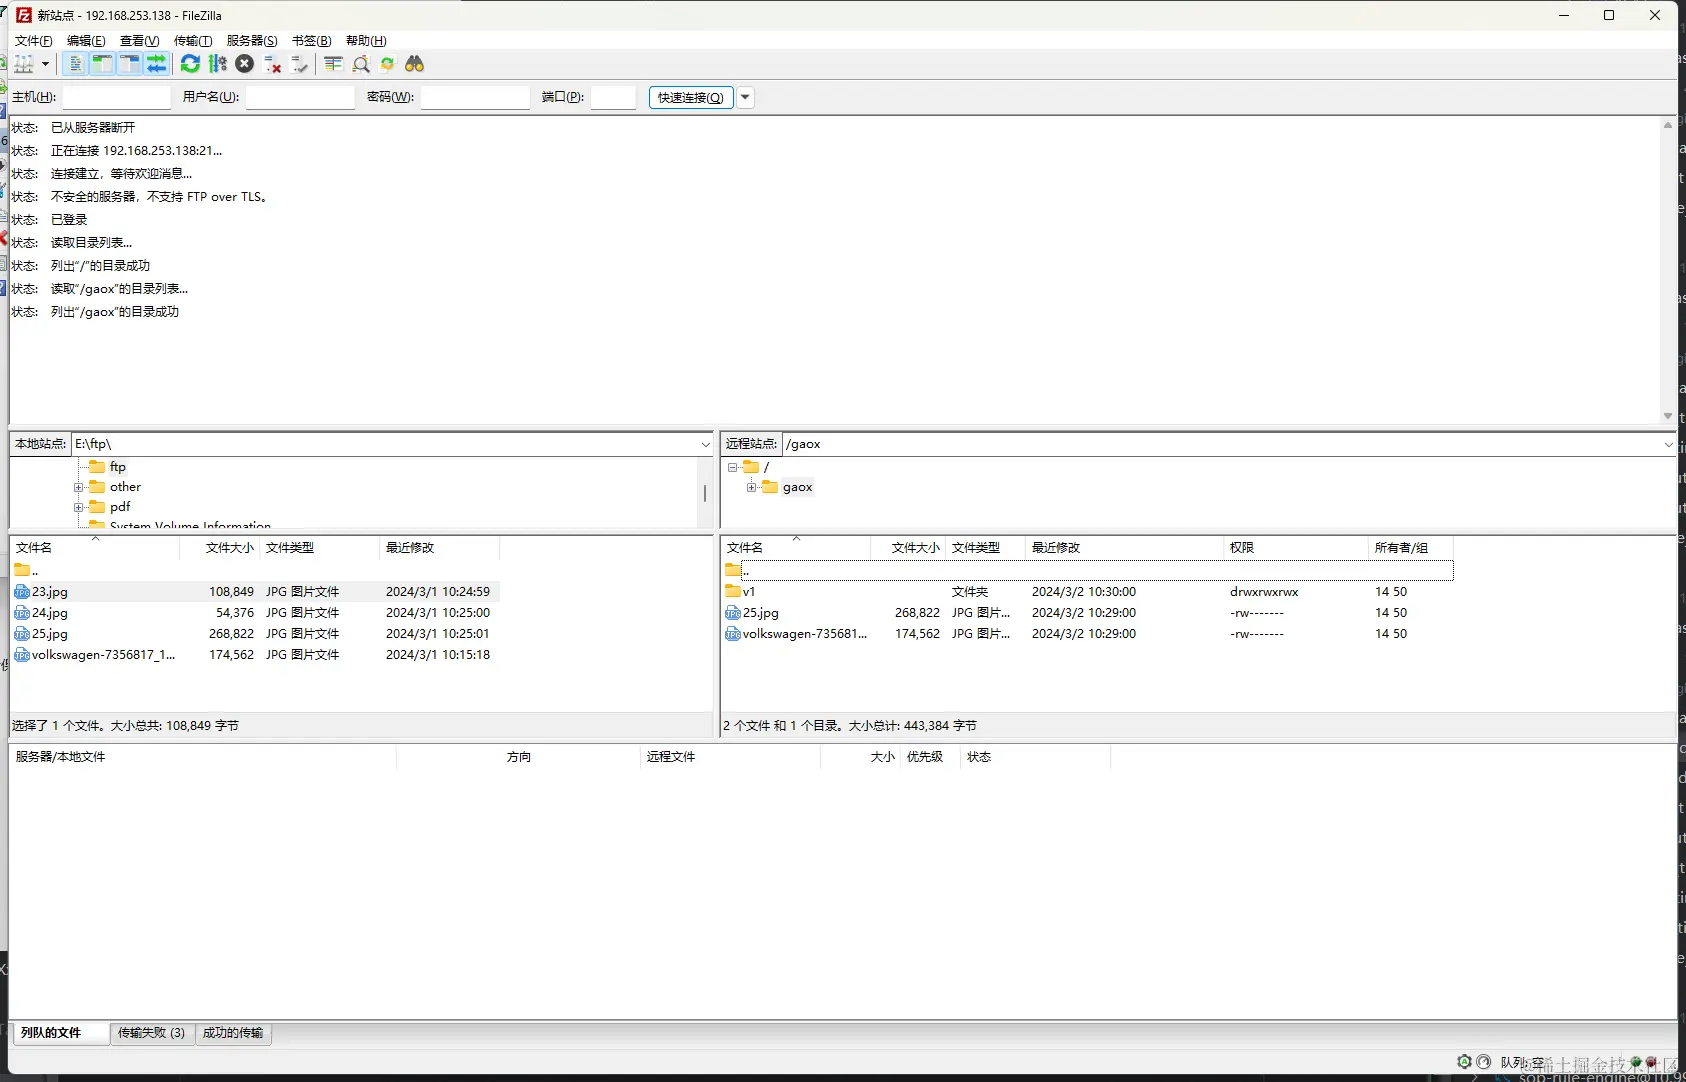
Task: Switch to the 成功的传输 tab
Action: coord(233,1033)
